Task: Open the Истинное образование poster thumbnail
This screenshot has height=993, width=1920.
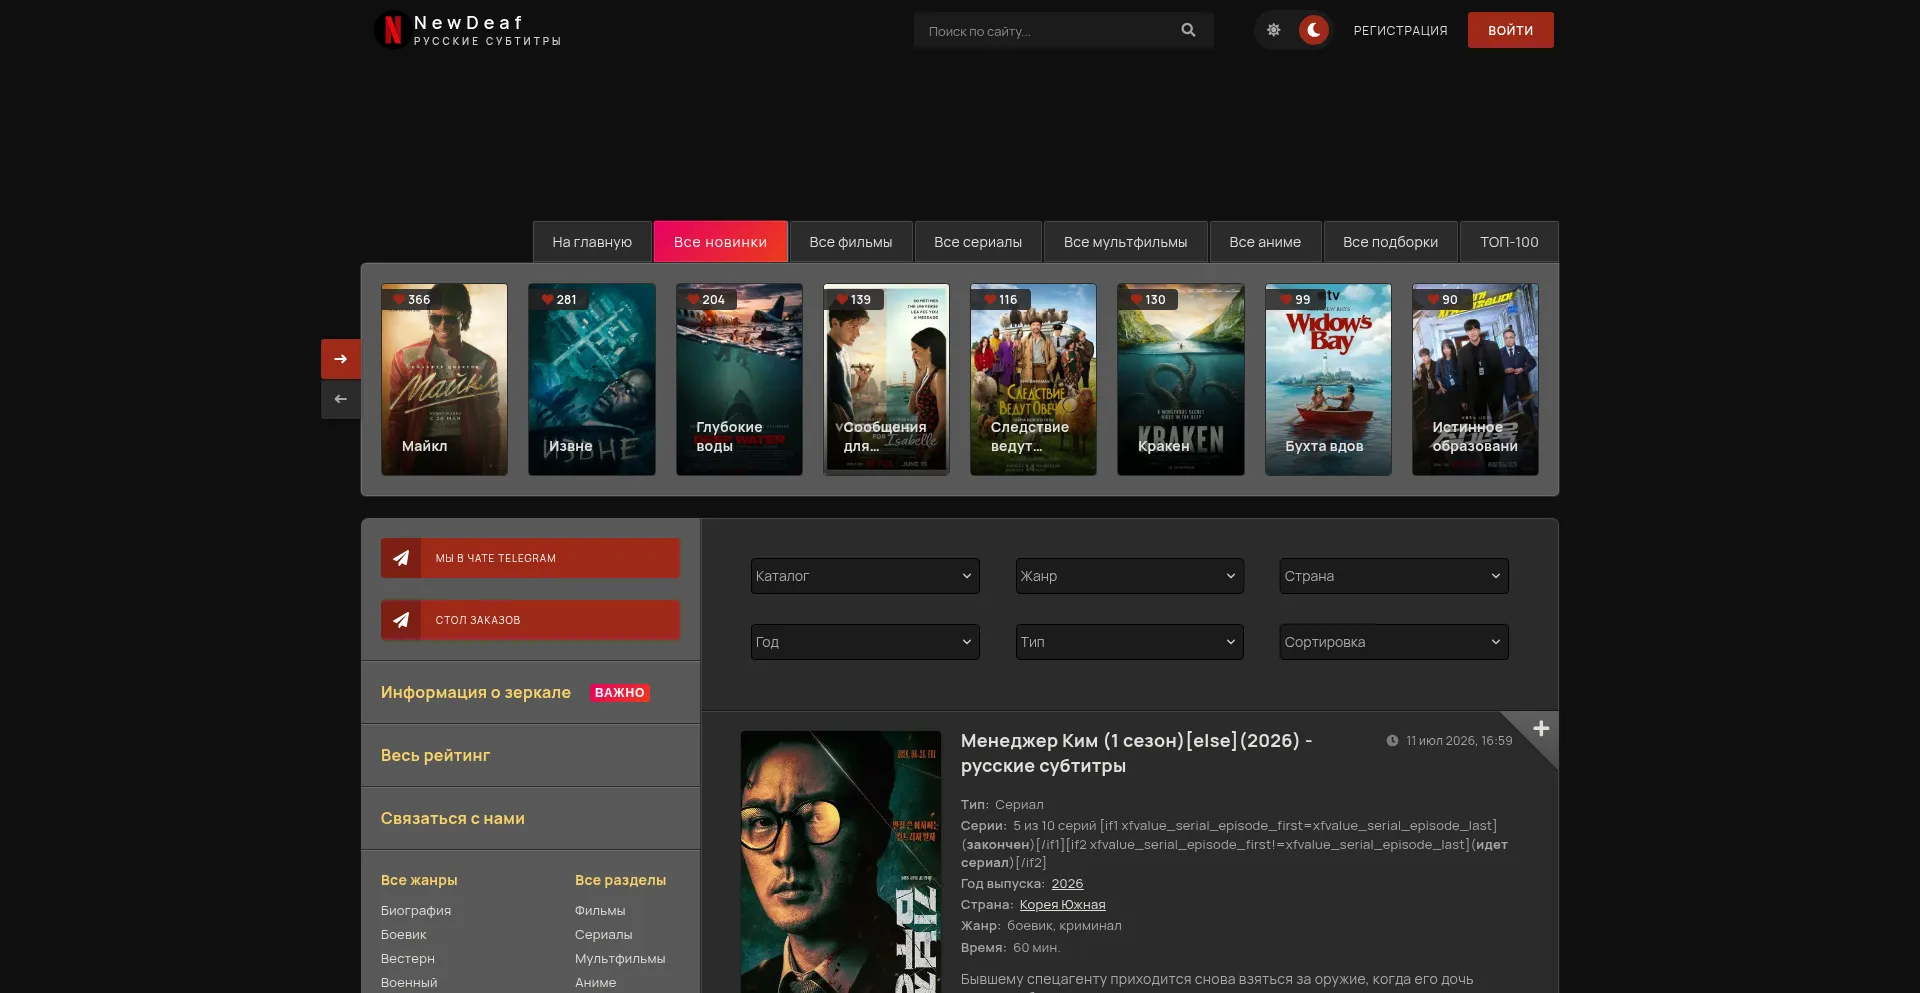Action: coord(1475,379)
